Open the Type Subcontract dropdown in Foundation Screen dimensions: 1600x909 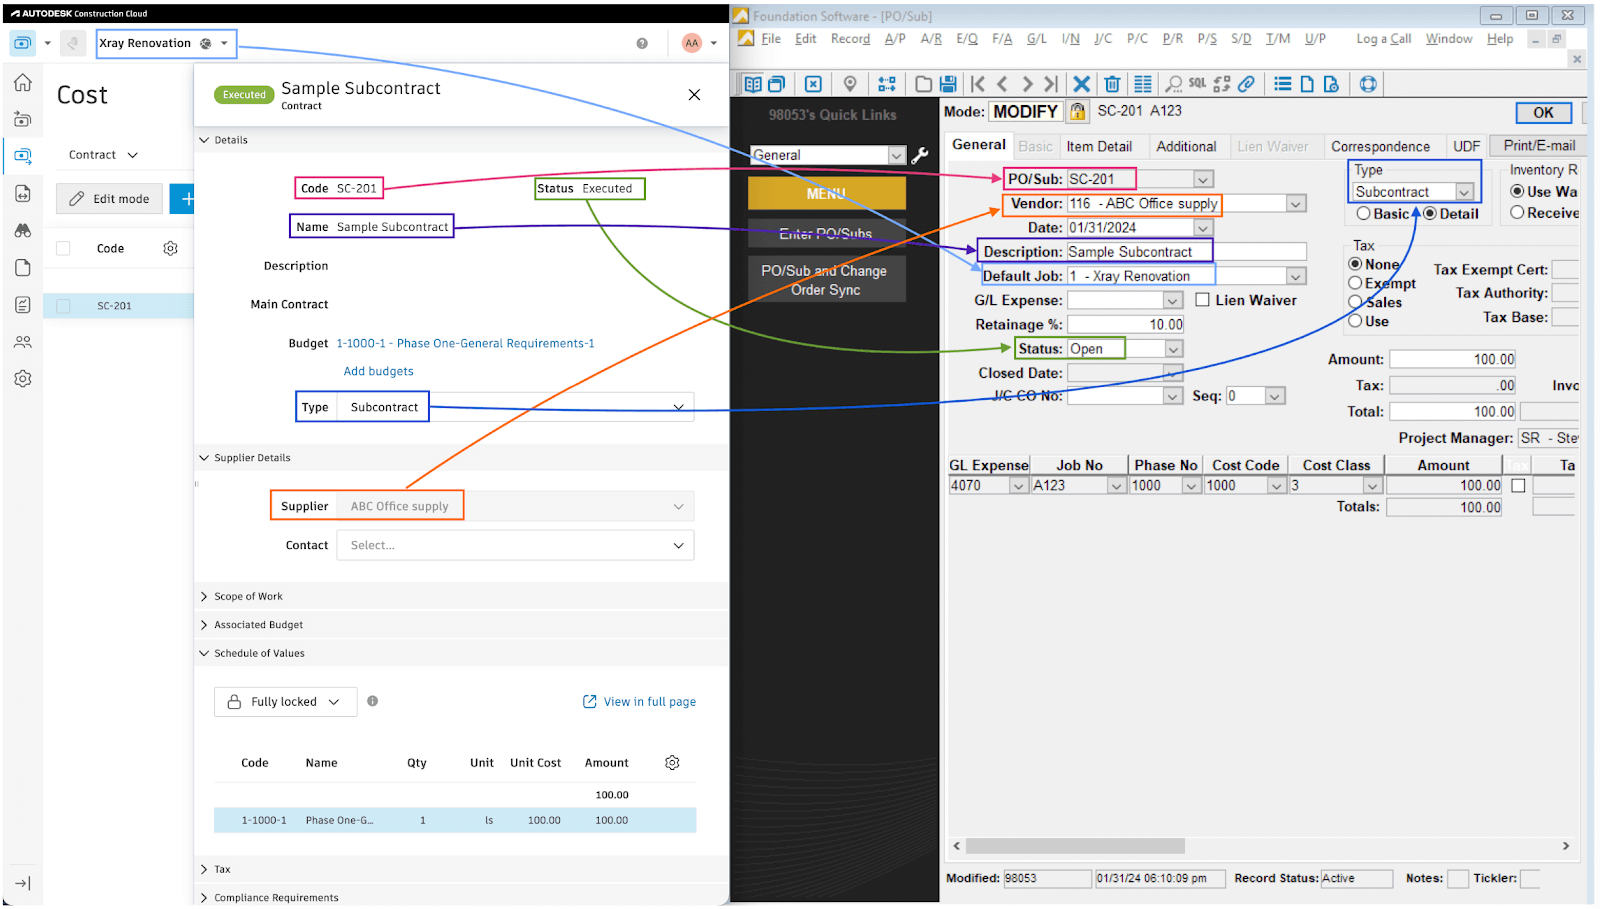[x=1465, y=192]
